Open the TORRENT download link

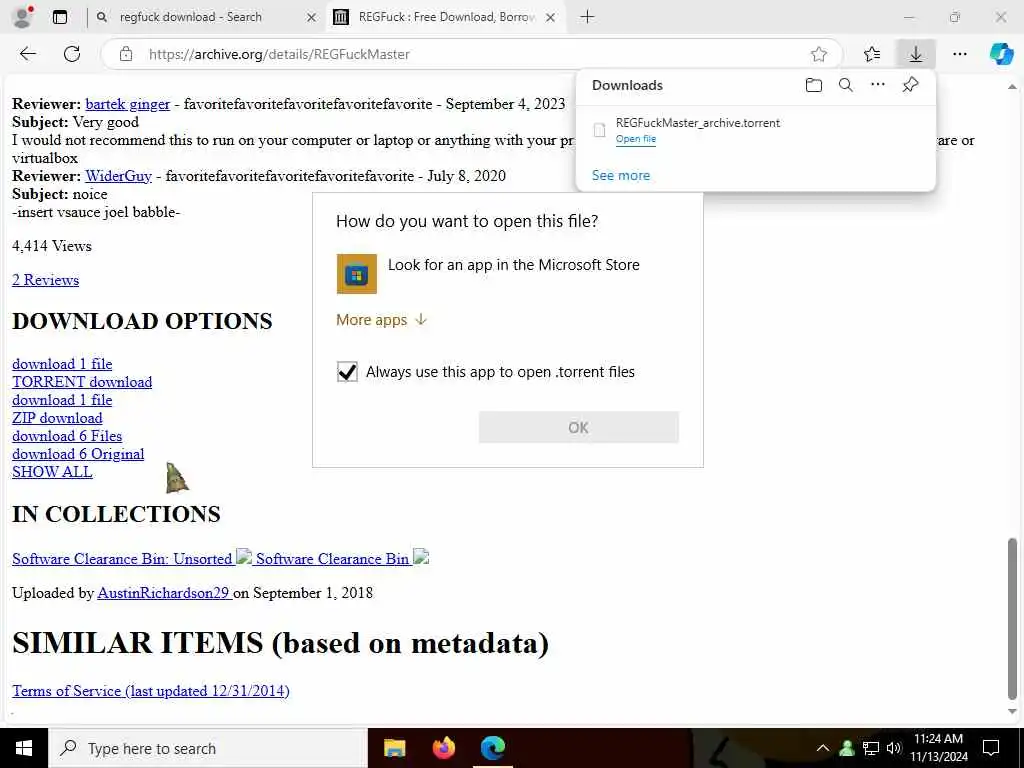[82, 382]
